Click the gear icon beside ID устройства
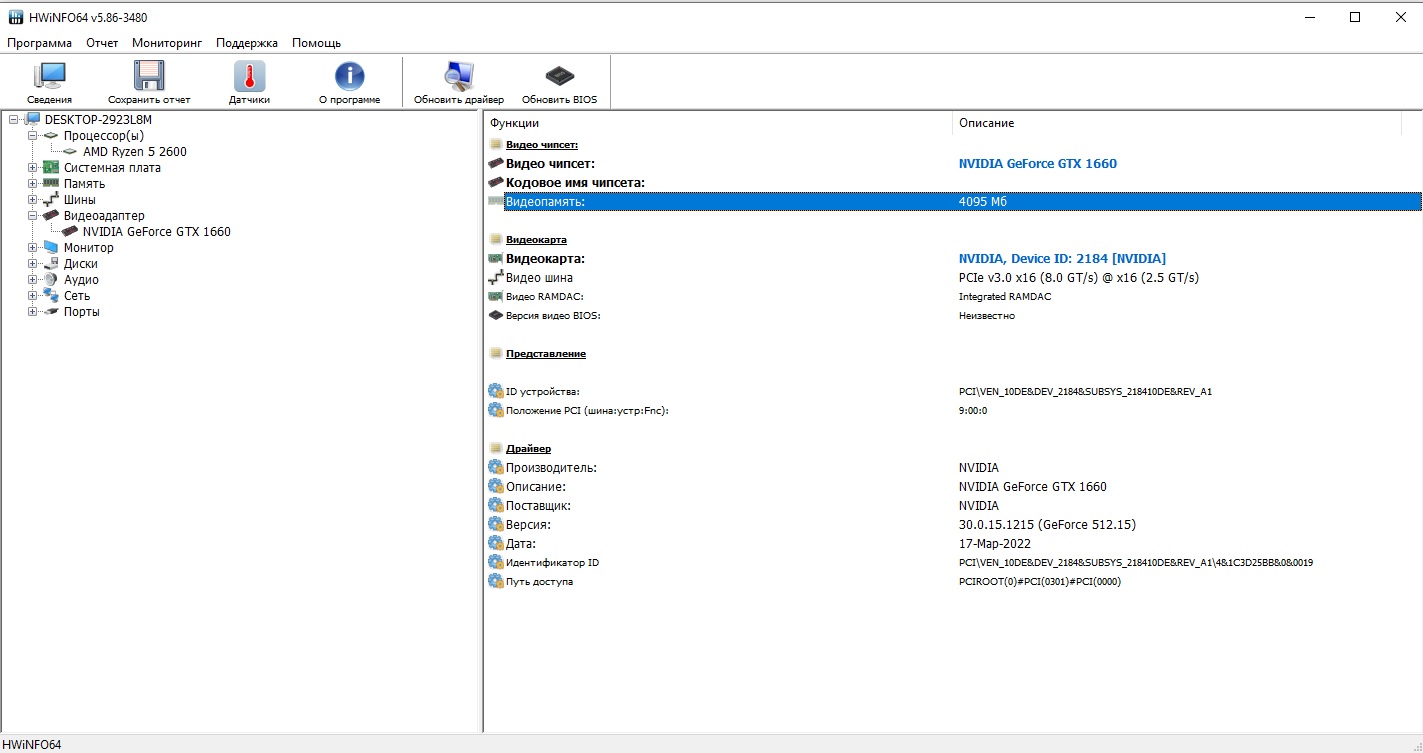The width and height of the screenshot is (1423, 753). click(x=496, y=391)
